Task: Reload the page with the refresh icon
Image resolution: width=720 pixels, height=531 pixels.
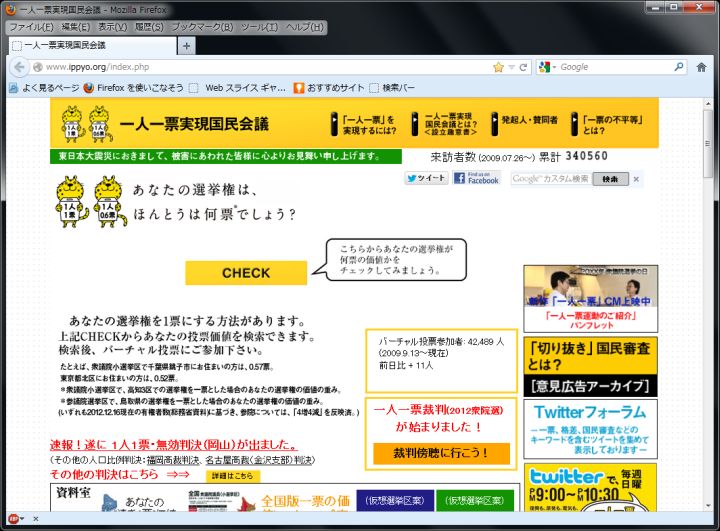Action: (x=524, y=67)
